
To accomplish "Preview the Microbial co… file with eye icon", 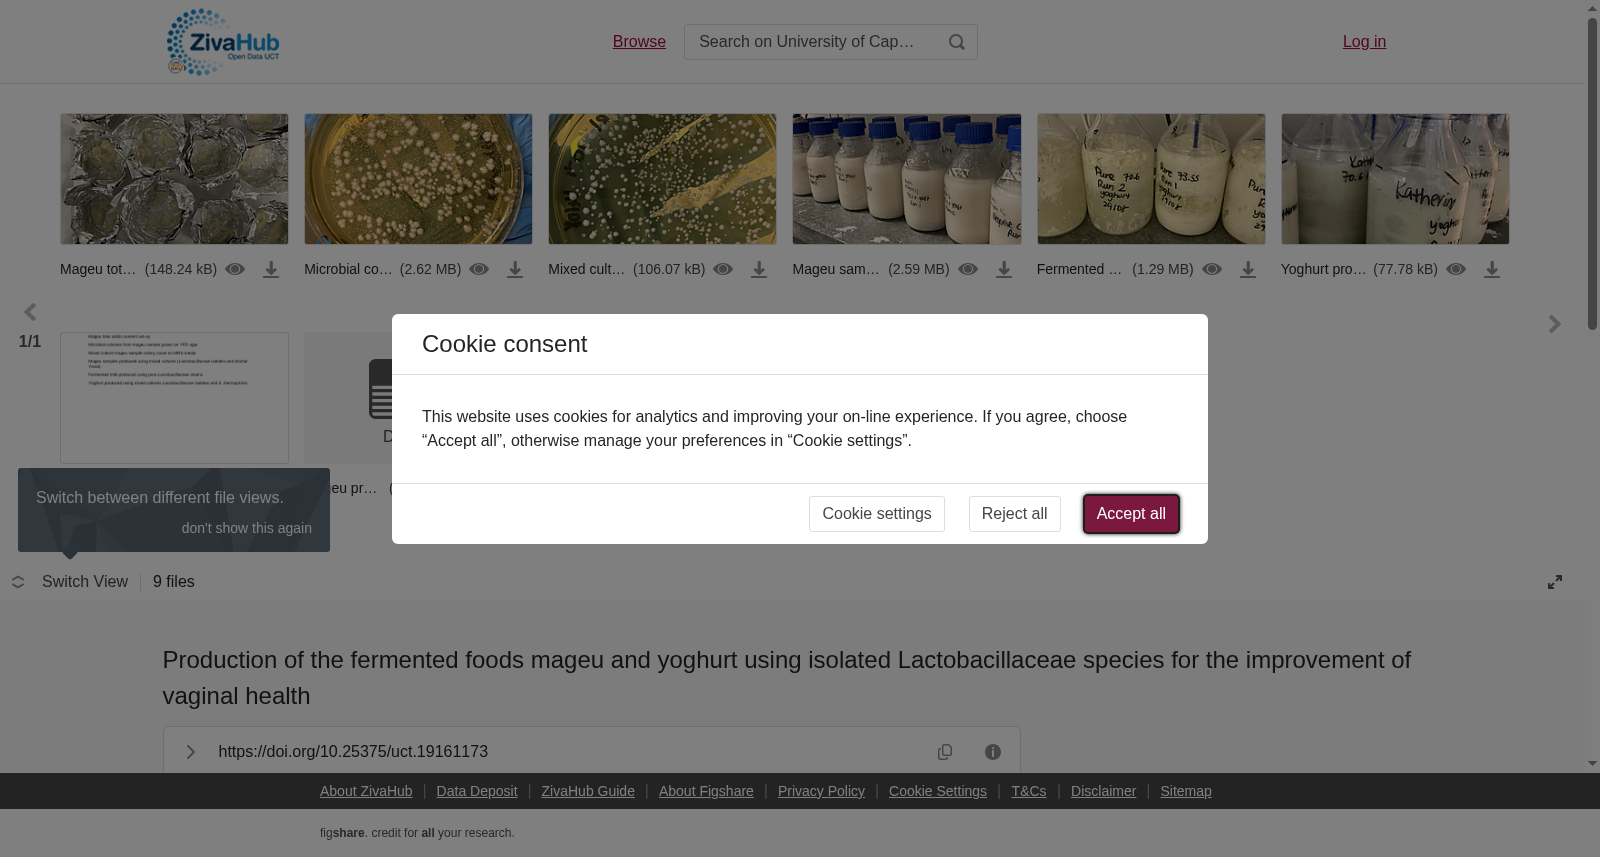I will coord(479,269).
